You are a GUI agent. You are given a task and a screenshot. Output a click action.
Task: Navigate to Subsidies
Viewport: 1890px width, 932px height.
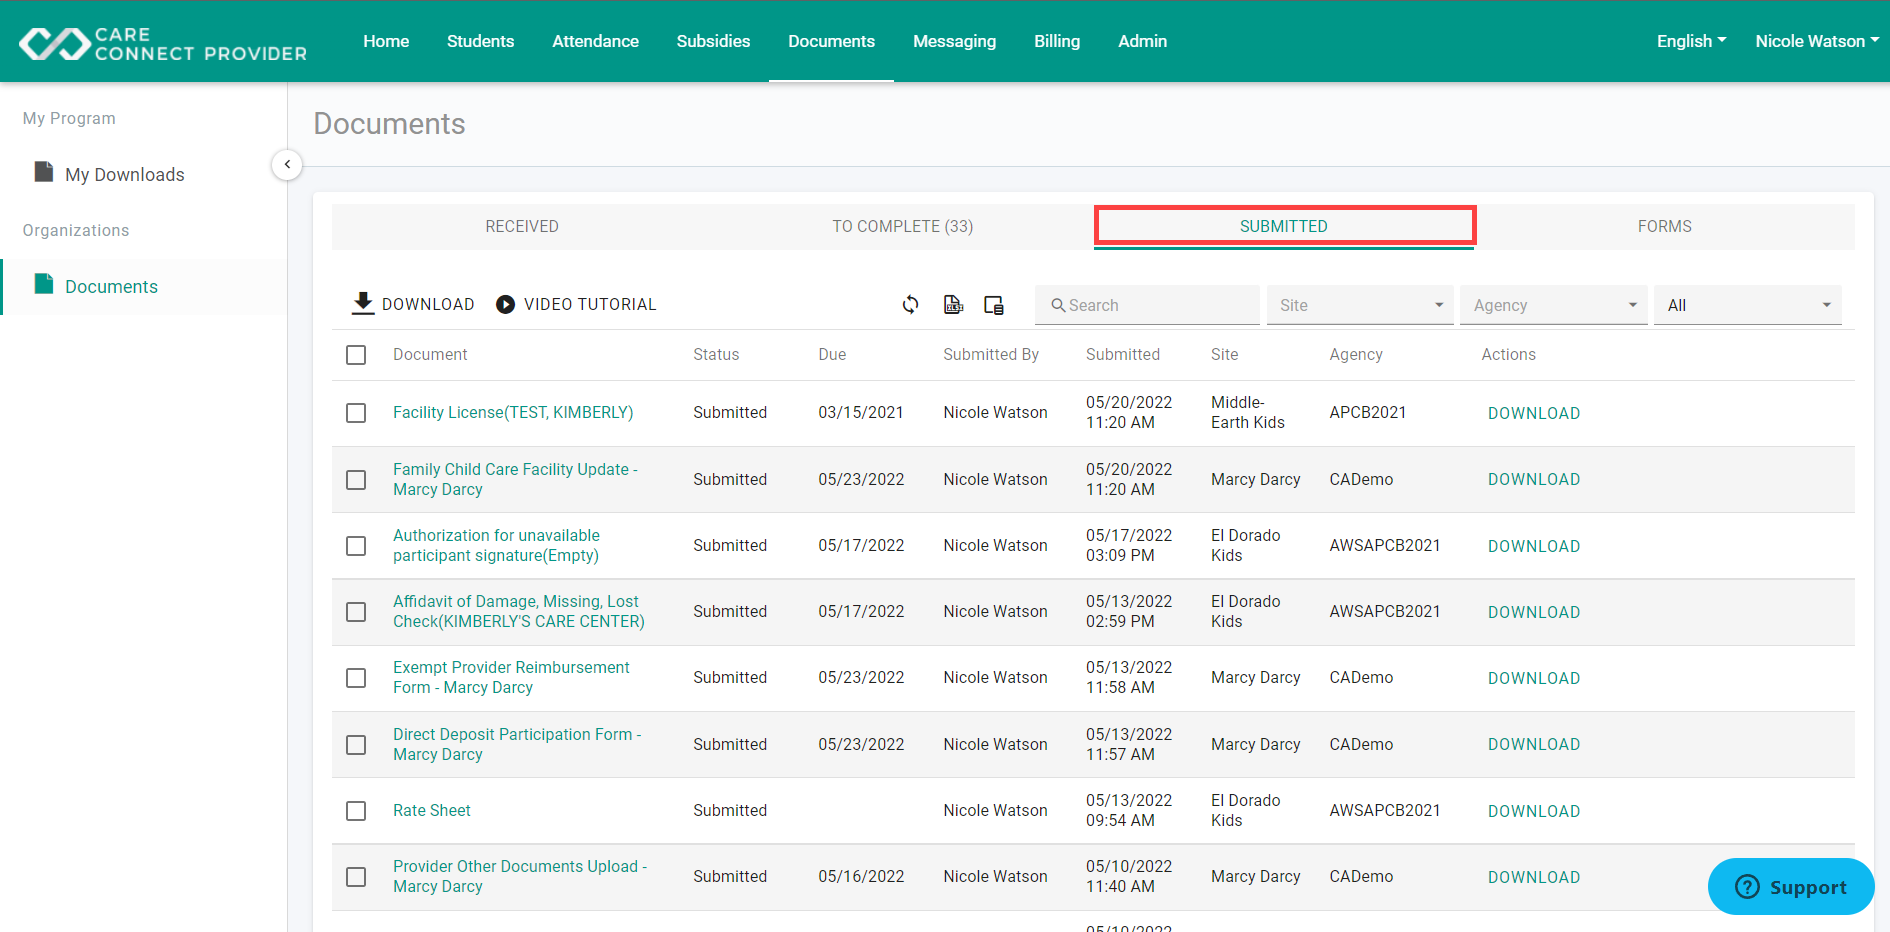713,41
